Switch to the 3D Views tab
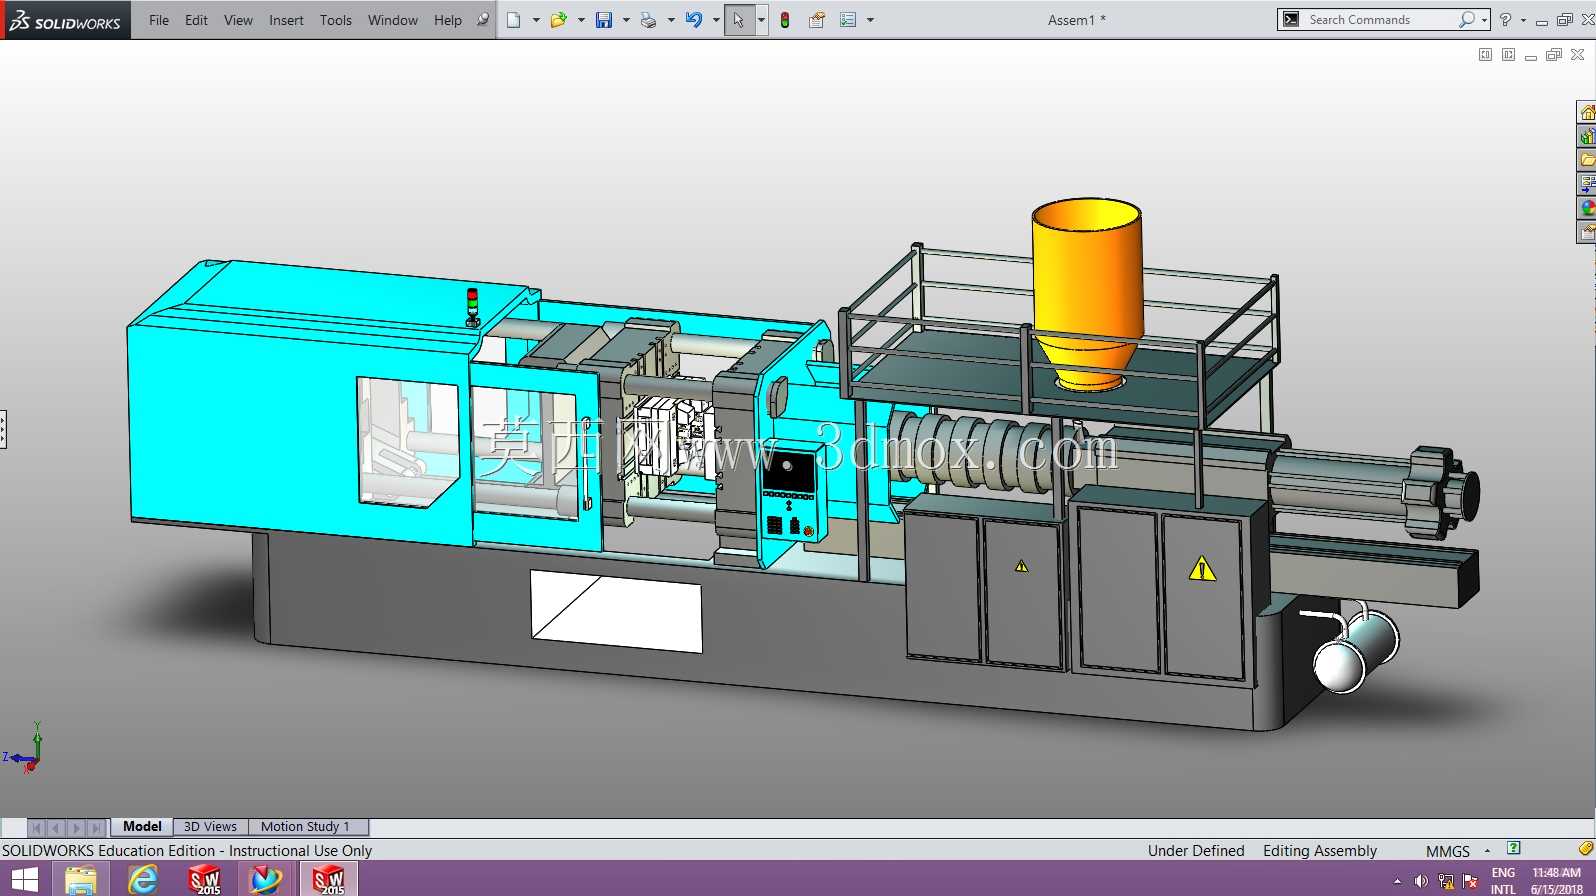 pyautogui.click(x=210, y=827)
